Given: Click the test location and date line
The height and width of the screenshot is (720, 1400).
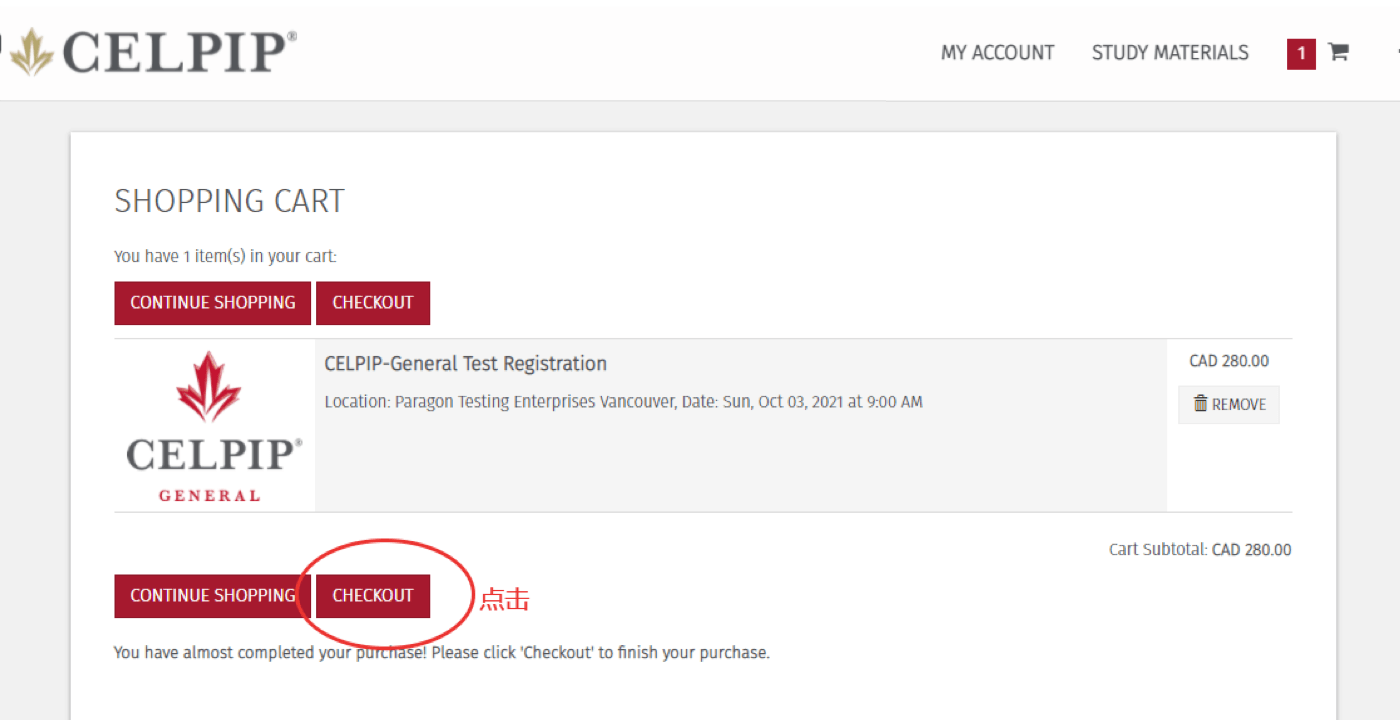Looking at the screenshot, I should point(623,402).
